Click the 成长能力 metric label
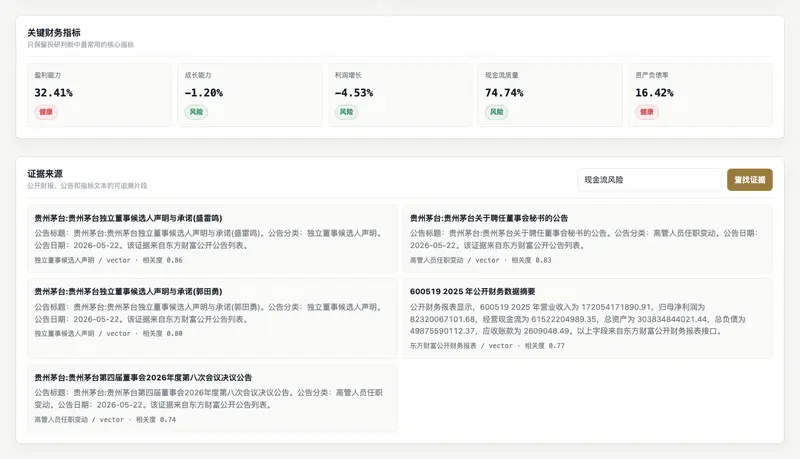800x459 pixels. pyautogui.click(x=198, y=75)
